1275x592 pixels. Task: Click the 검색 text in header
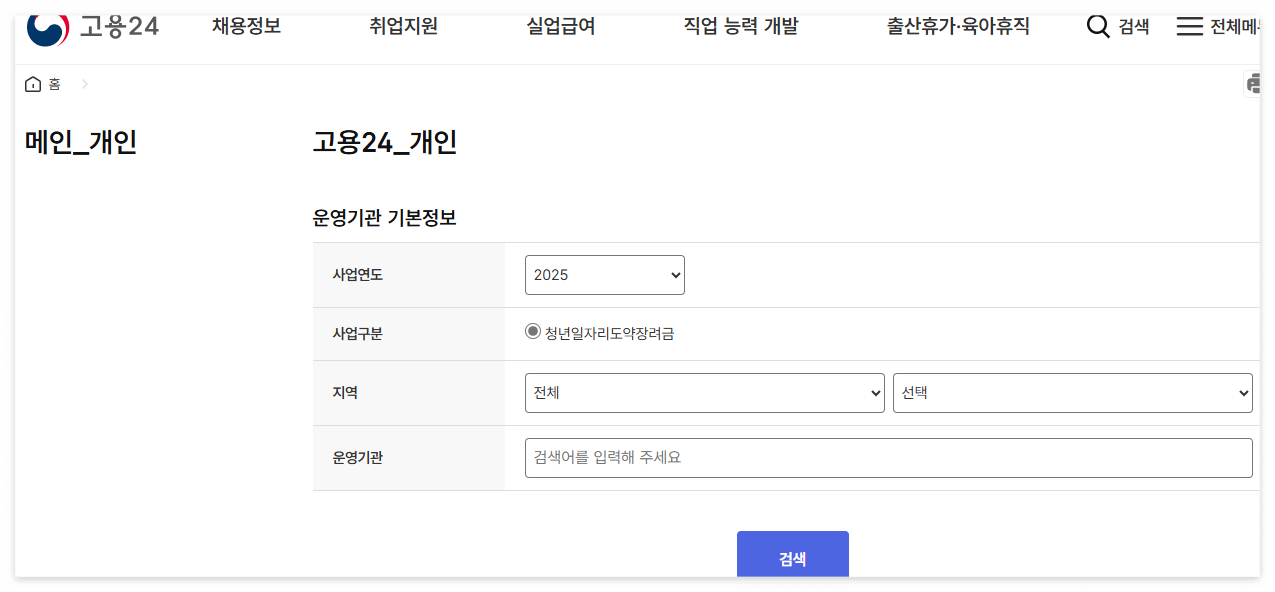[1134, 27]
